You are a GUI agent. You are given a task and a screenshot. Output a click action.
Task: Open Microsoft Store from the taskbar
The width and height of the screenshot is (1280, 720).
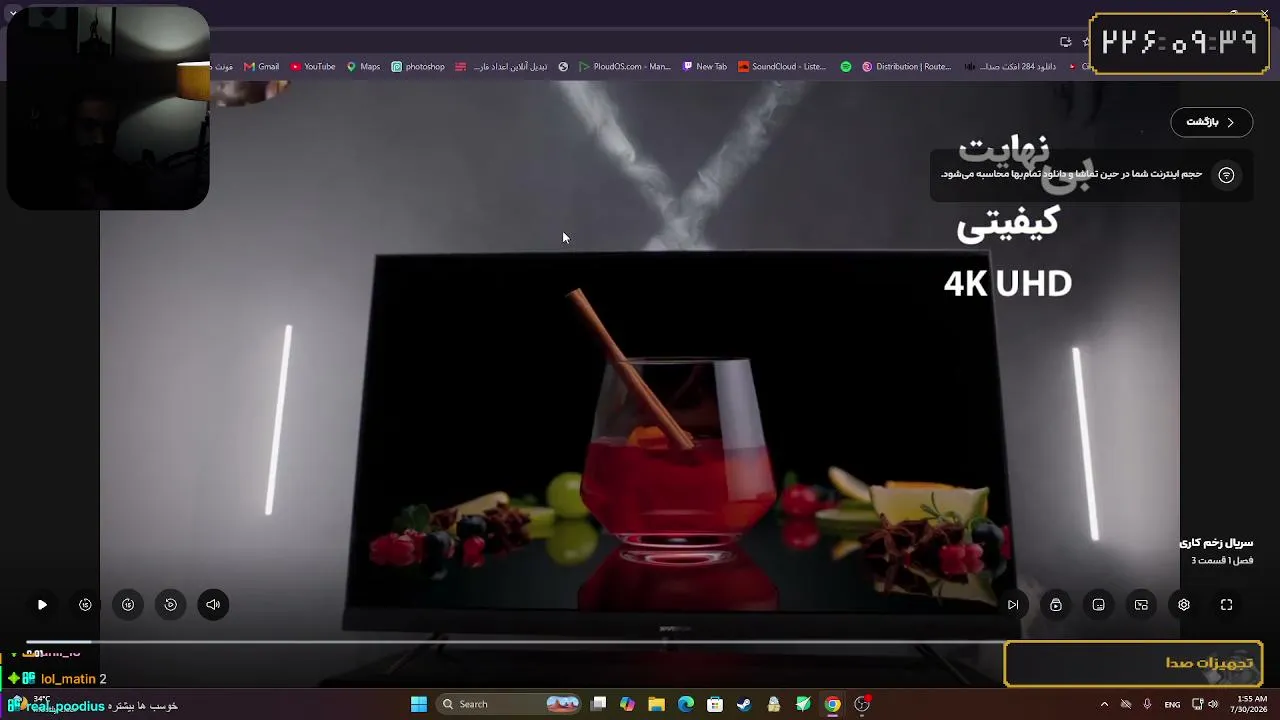(715, 704)
